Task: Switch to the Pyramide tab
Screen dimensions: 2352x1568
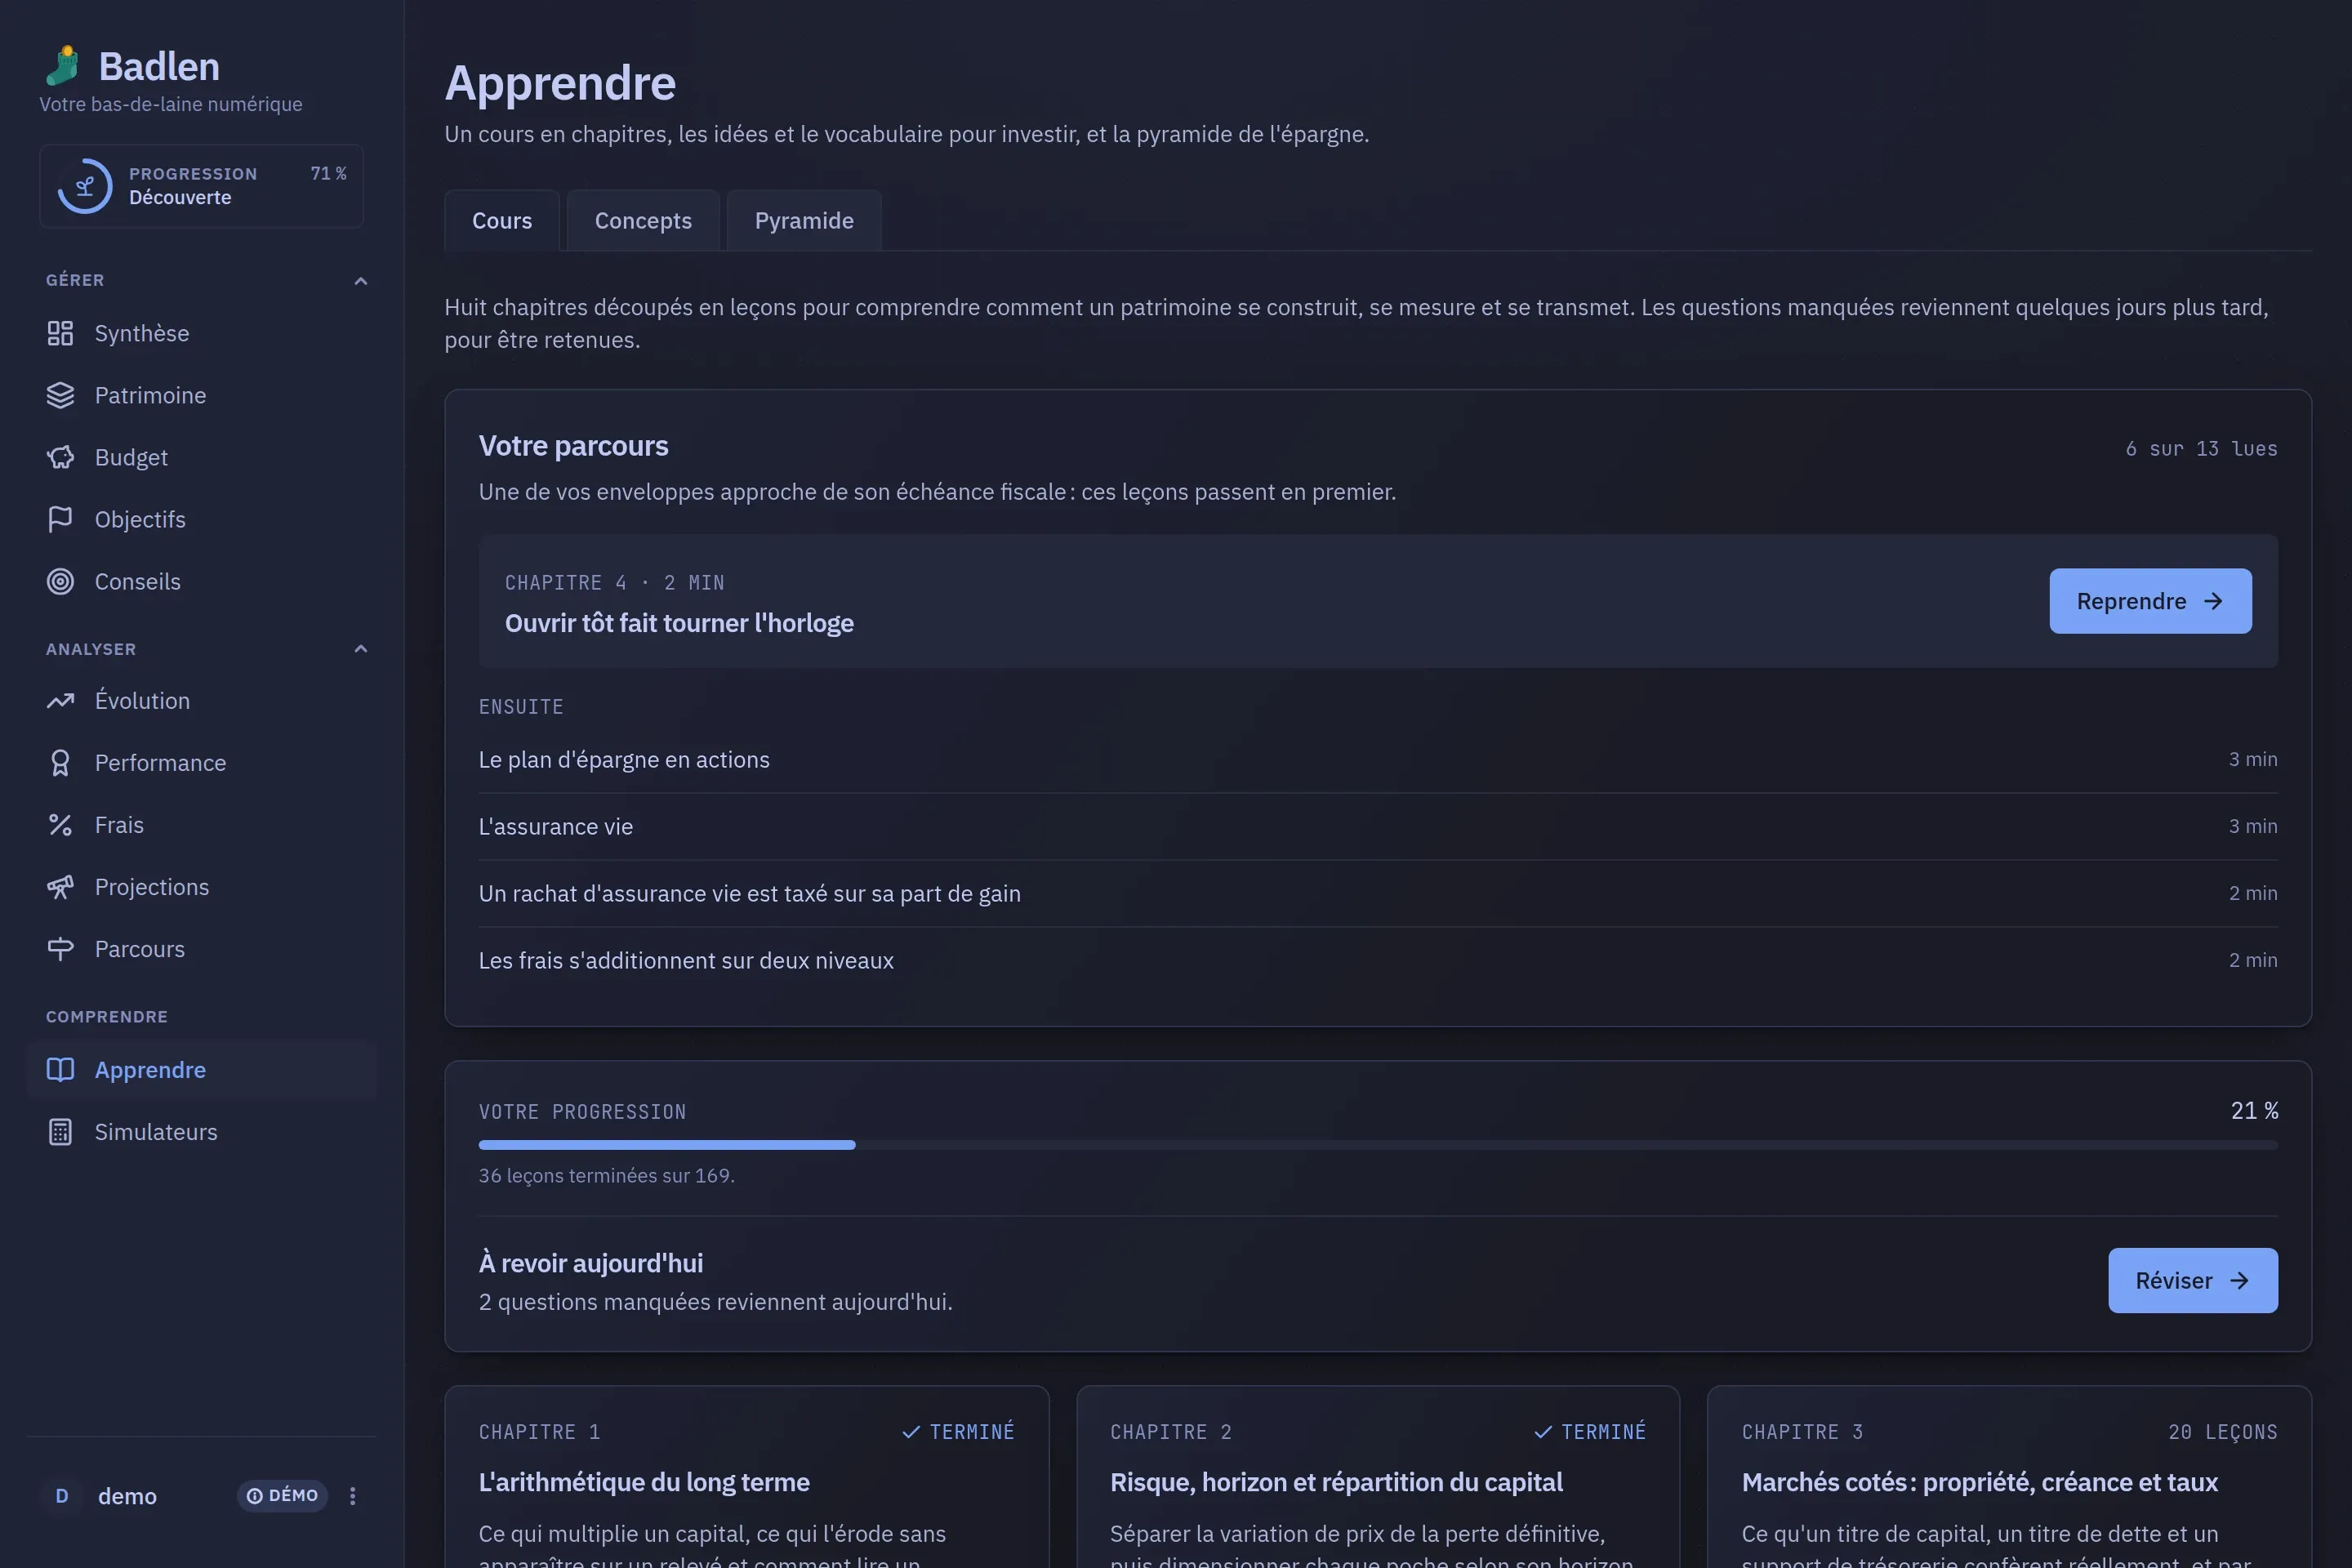Action: click(804, 220)
